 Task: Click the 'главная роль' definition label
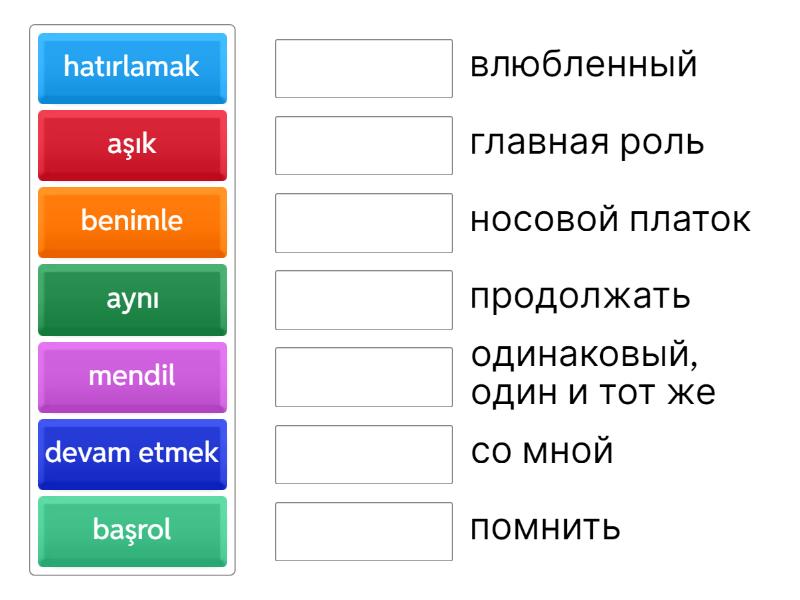coord(587,143)
